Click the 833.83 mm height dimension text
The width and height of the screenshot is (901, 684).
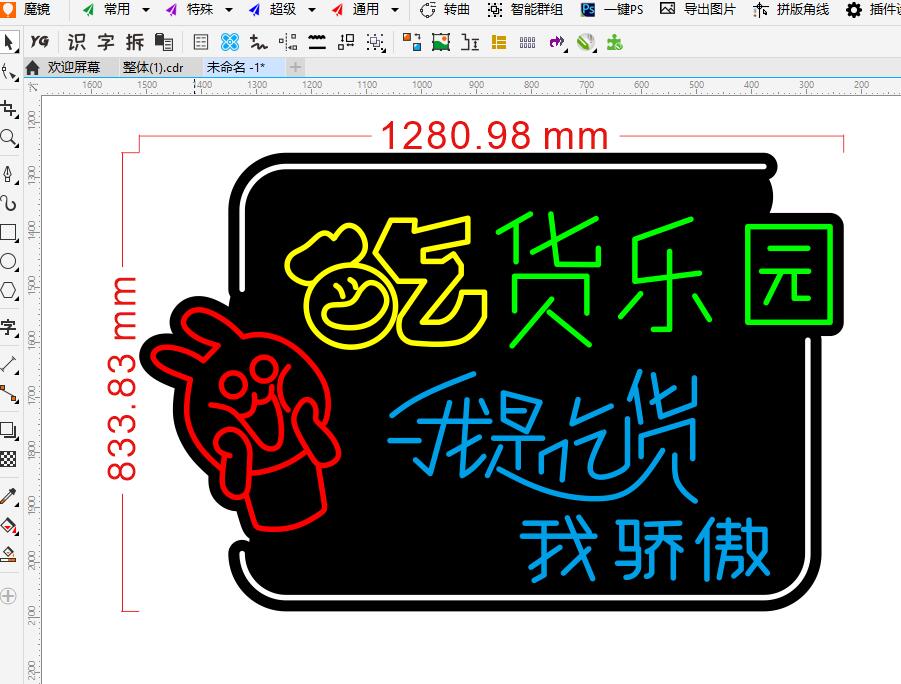[x=122, y=378]
